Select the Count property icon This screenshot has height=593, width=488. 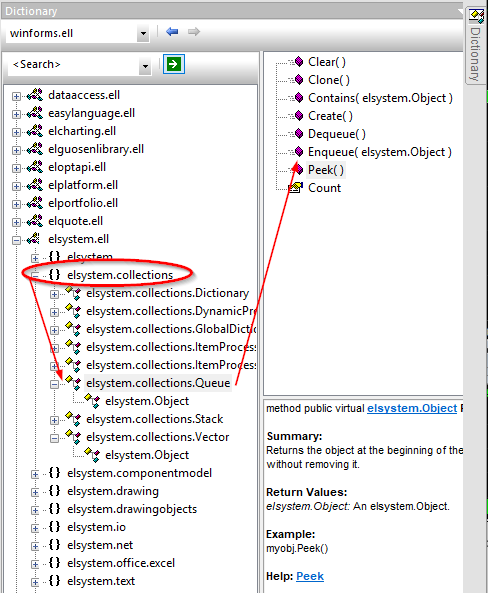pyautogui.click(x=296, y=188)
